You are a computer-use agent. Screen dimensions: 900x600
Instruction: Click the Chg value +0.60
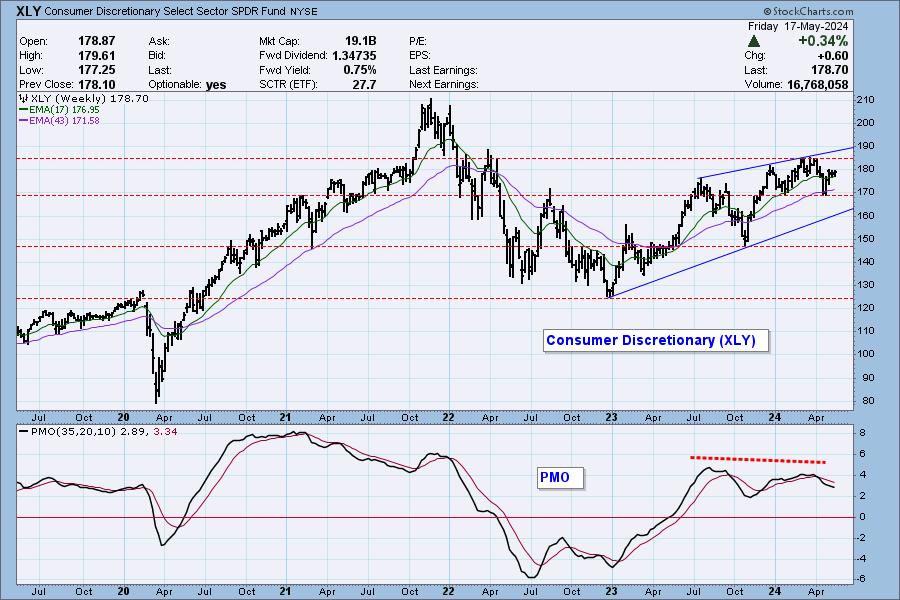[x=832, y=56]
